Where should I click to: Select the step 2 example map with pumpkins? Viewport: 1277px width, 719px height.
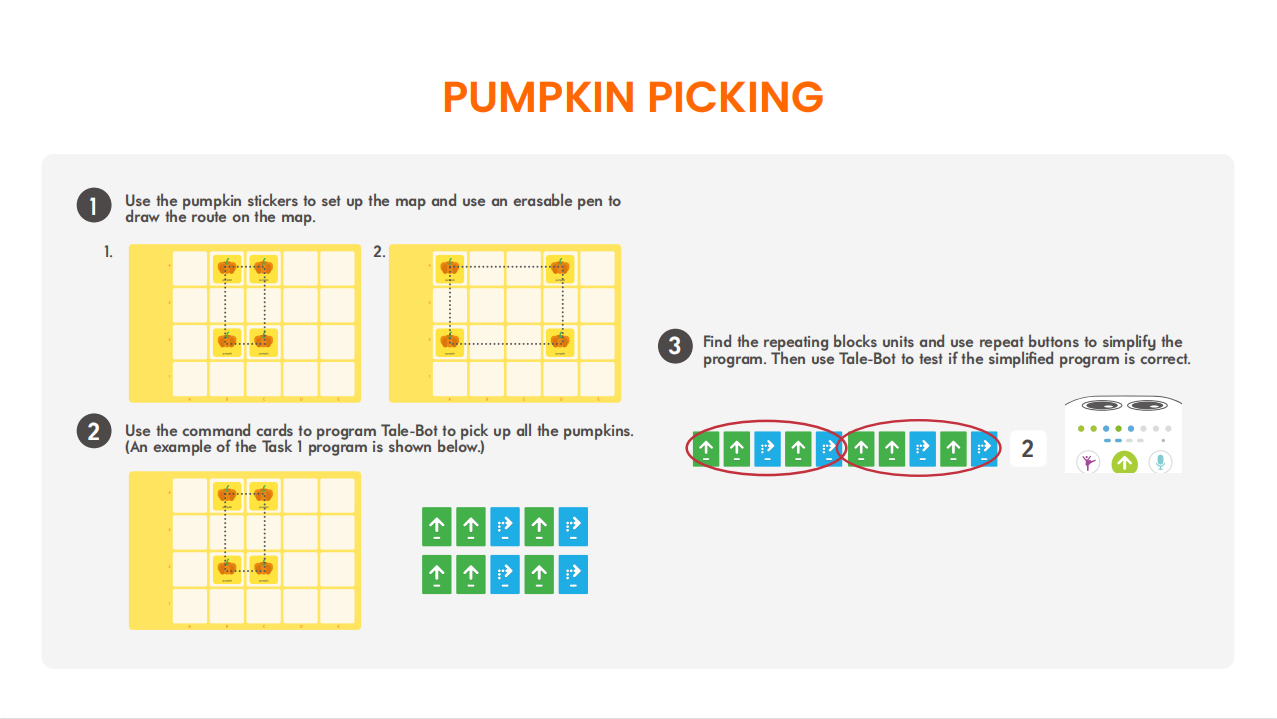pyautogui.click(x=245, y=550)
